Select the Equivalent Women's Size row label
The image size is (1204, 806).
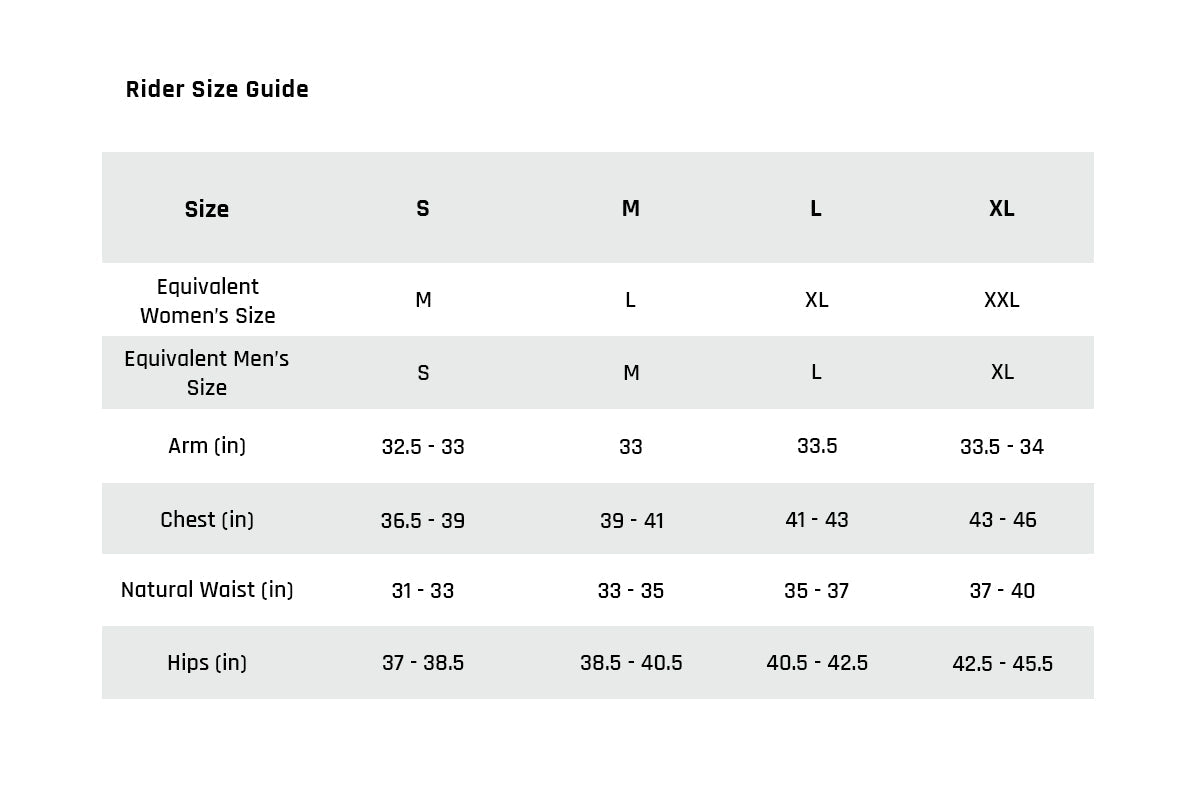tap(207, 301)
